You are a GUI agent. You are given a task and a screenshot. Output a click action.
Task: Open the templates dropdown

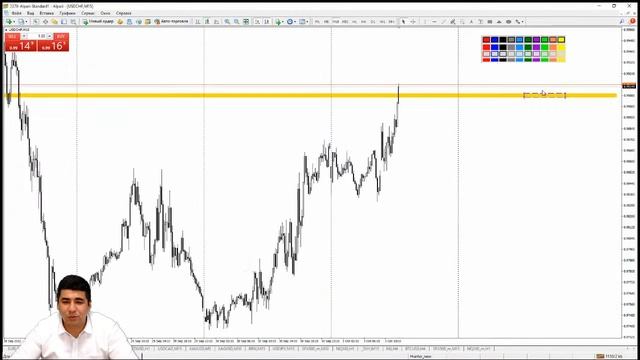303,22
